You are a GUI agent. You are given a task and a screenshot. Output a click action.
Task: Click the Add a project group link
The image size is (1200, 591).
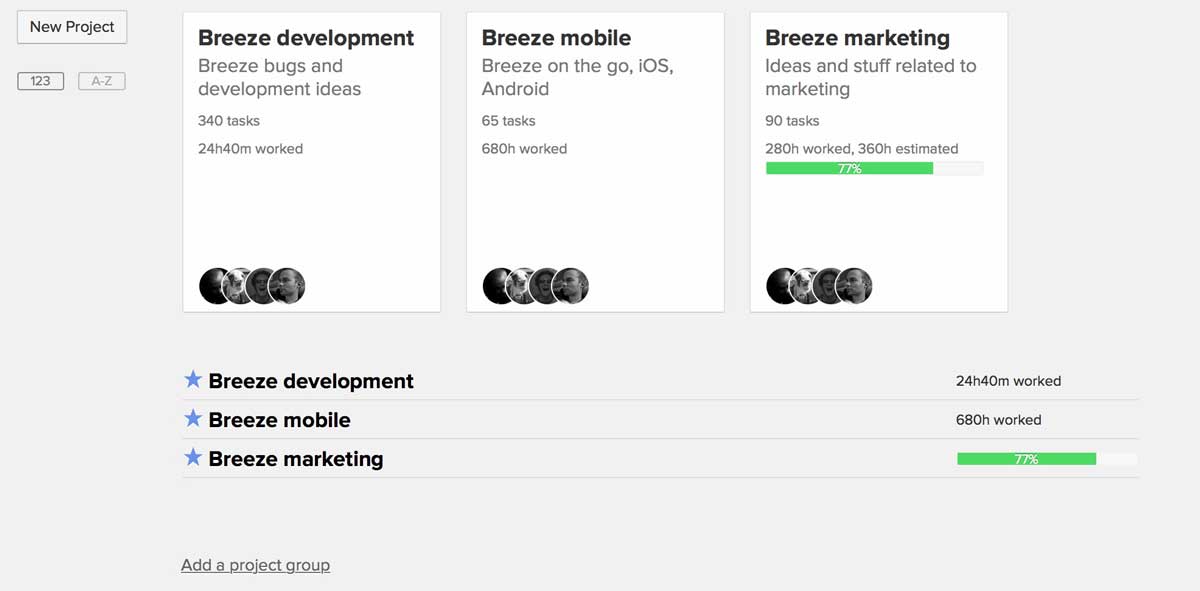(x=255, y=565)
